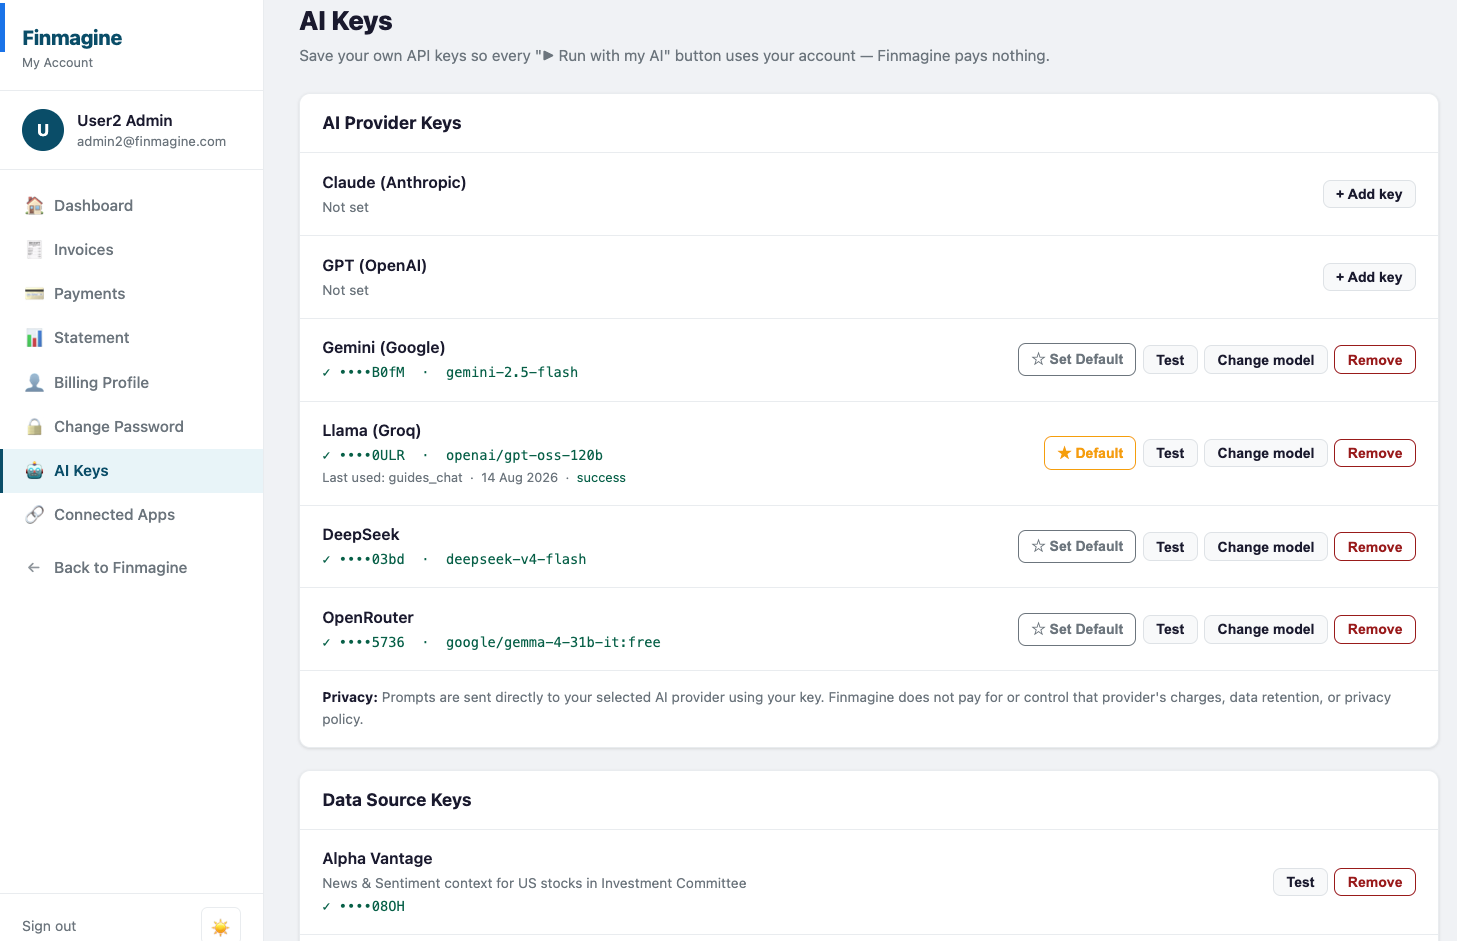Click the AI Keys robot icon
Image resolution: width=1457 pixels, height=941 pixels.
[x=34, y=470]
